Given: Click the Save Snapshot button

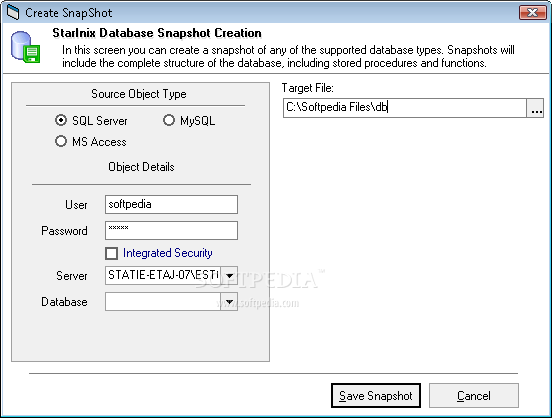Looking at the screenshot, I should (x=376, y=395).
